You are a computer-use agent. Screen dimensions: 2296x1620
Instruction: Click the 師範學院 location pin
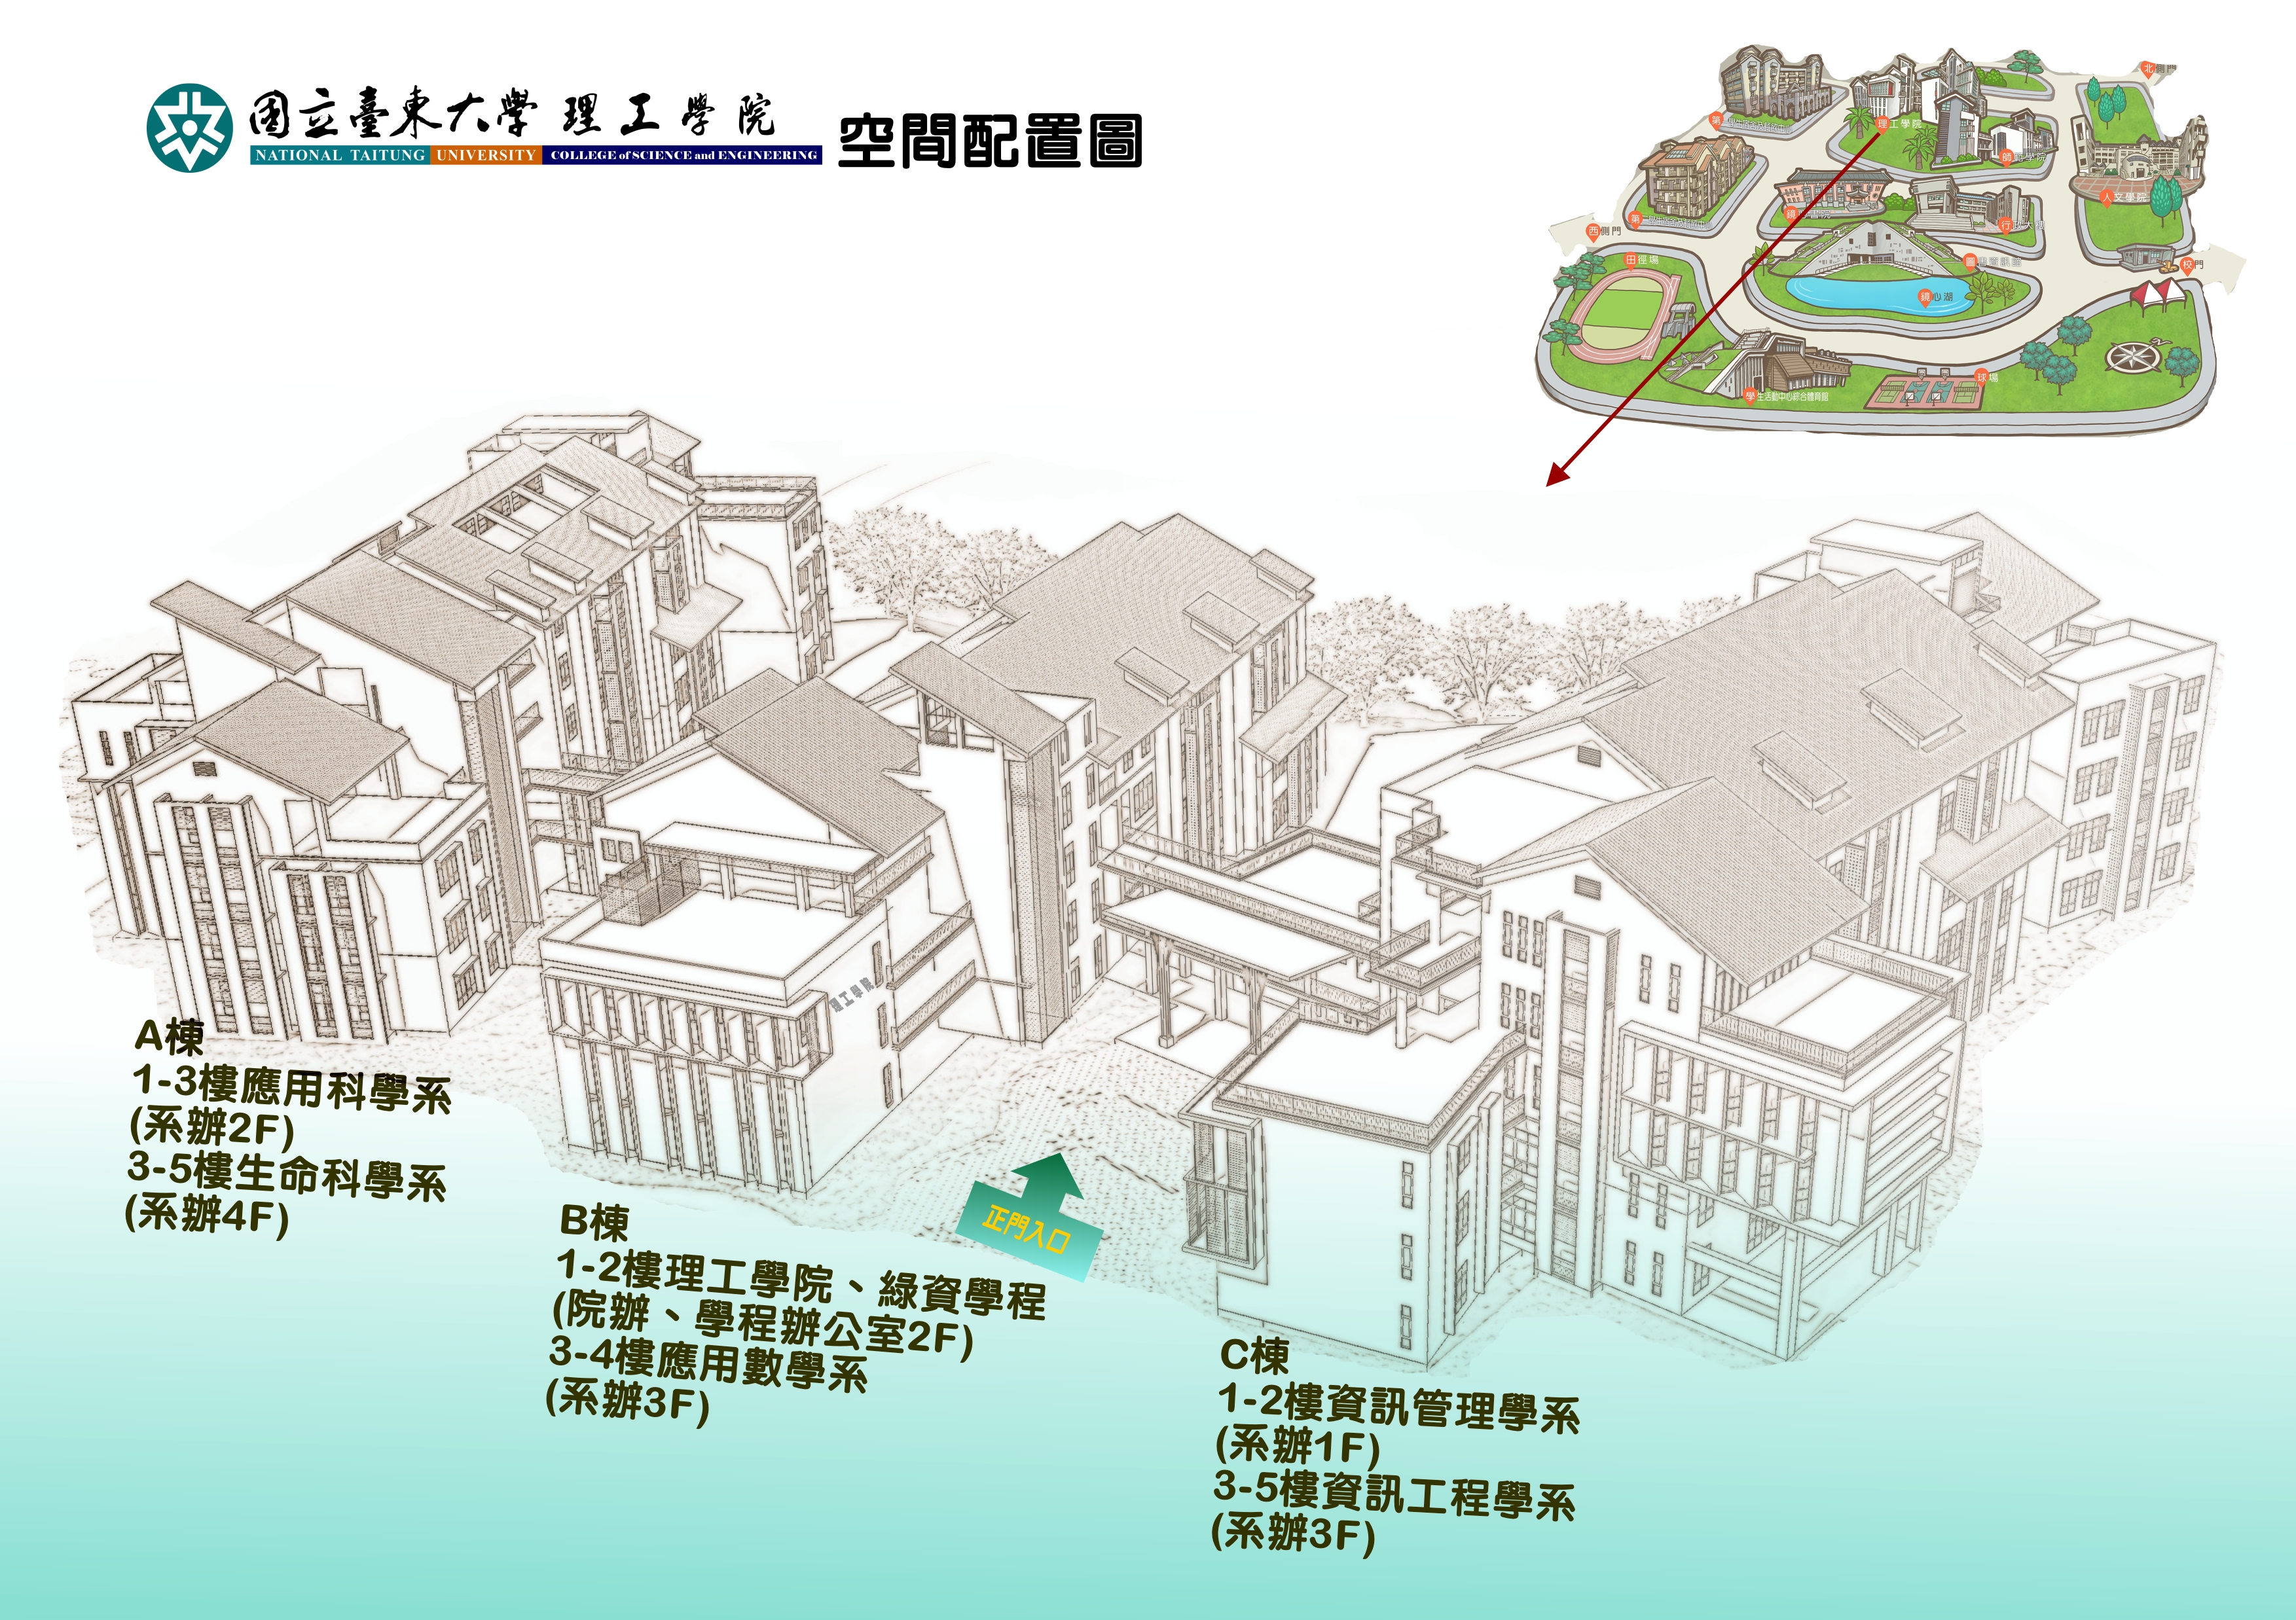pos(2006,157)
